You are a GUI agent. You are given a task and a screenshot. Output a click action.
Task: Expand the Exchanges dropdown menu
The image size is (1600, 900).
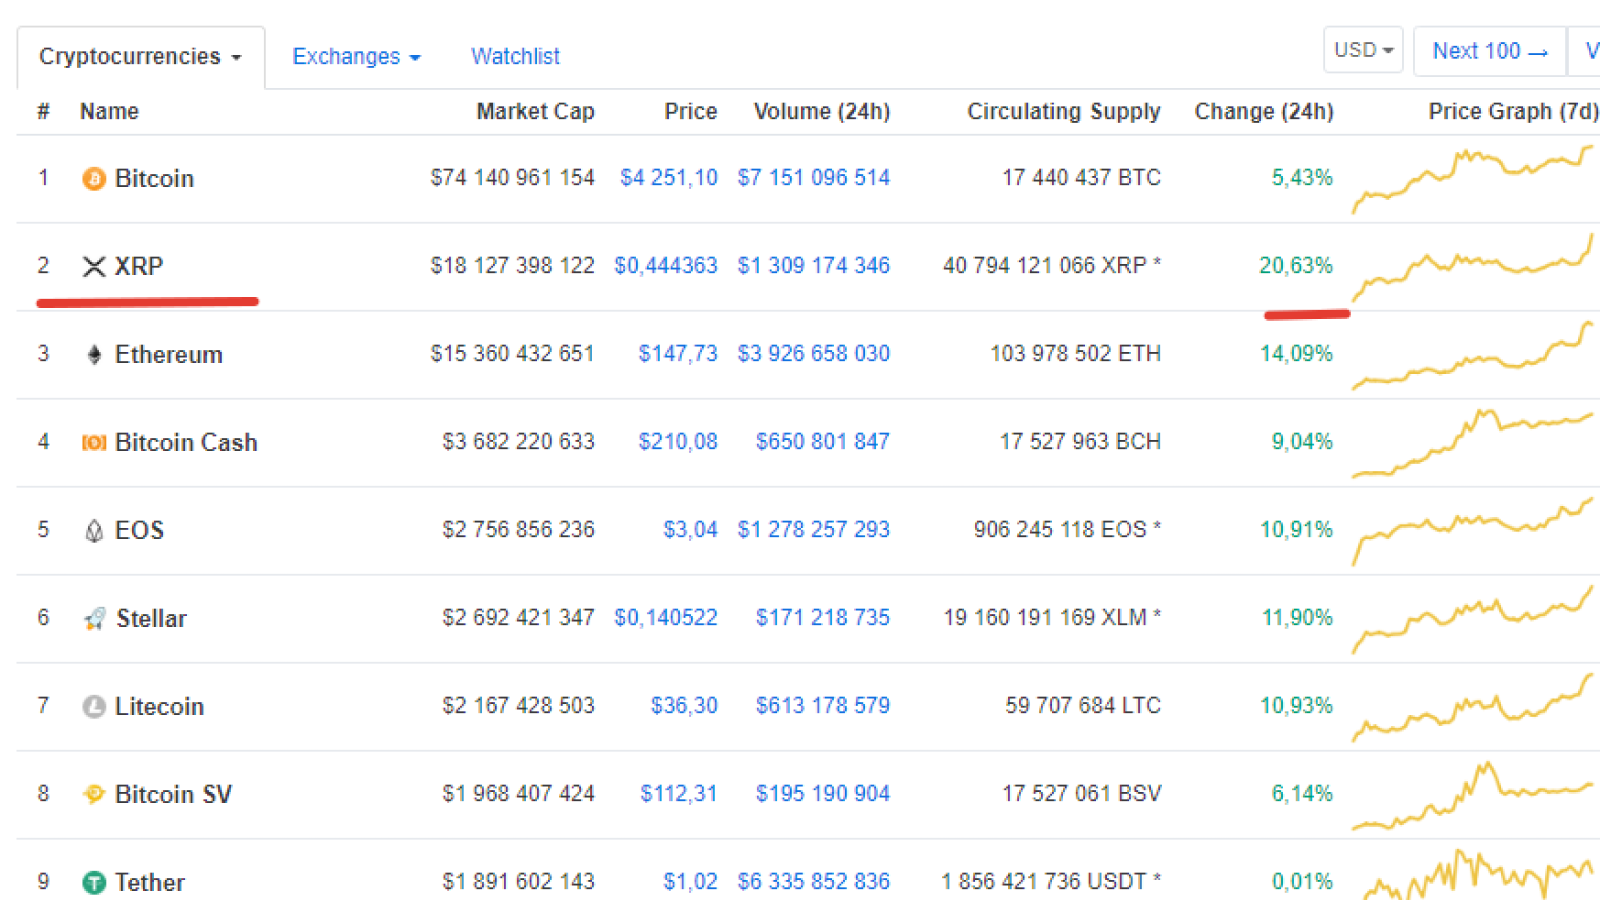[x=356, y=57]
